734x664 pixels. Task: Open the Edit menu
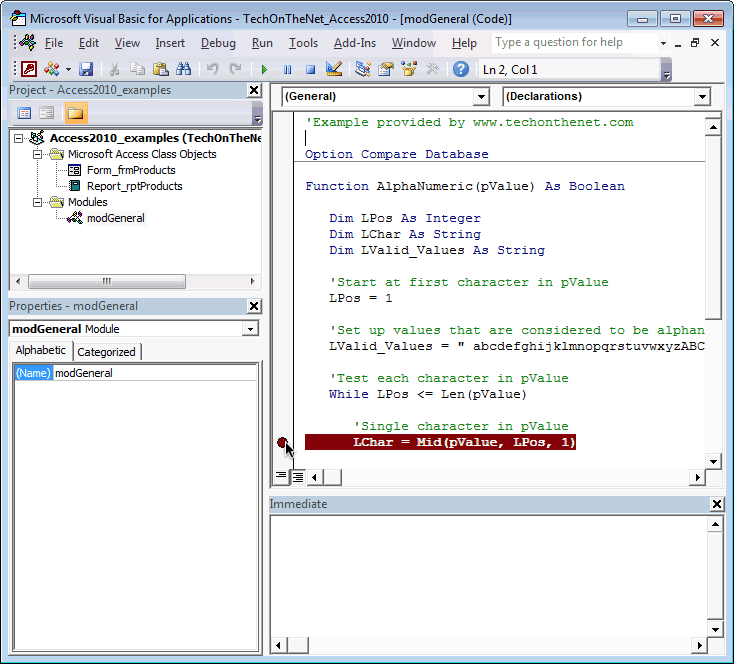coord(88,43)
